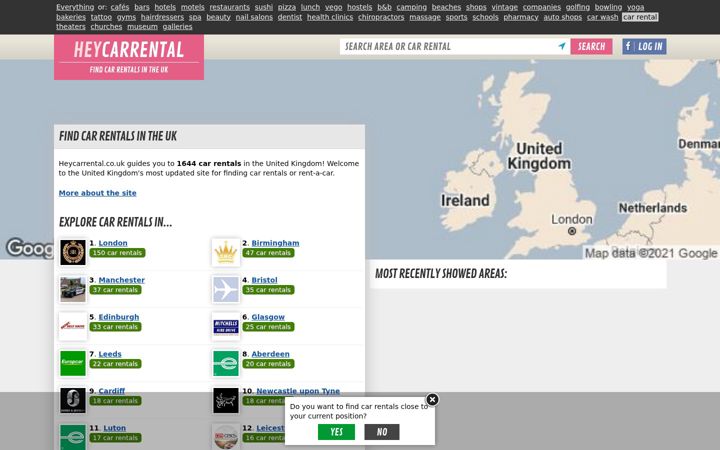Select the car wash category
Screen dimensions: 720x450
point(602,17)
